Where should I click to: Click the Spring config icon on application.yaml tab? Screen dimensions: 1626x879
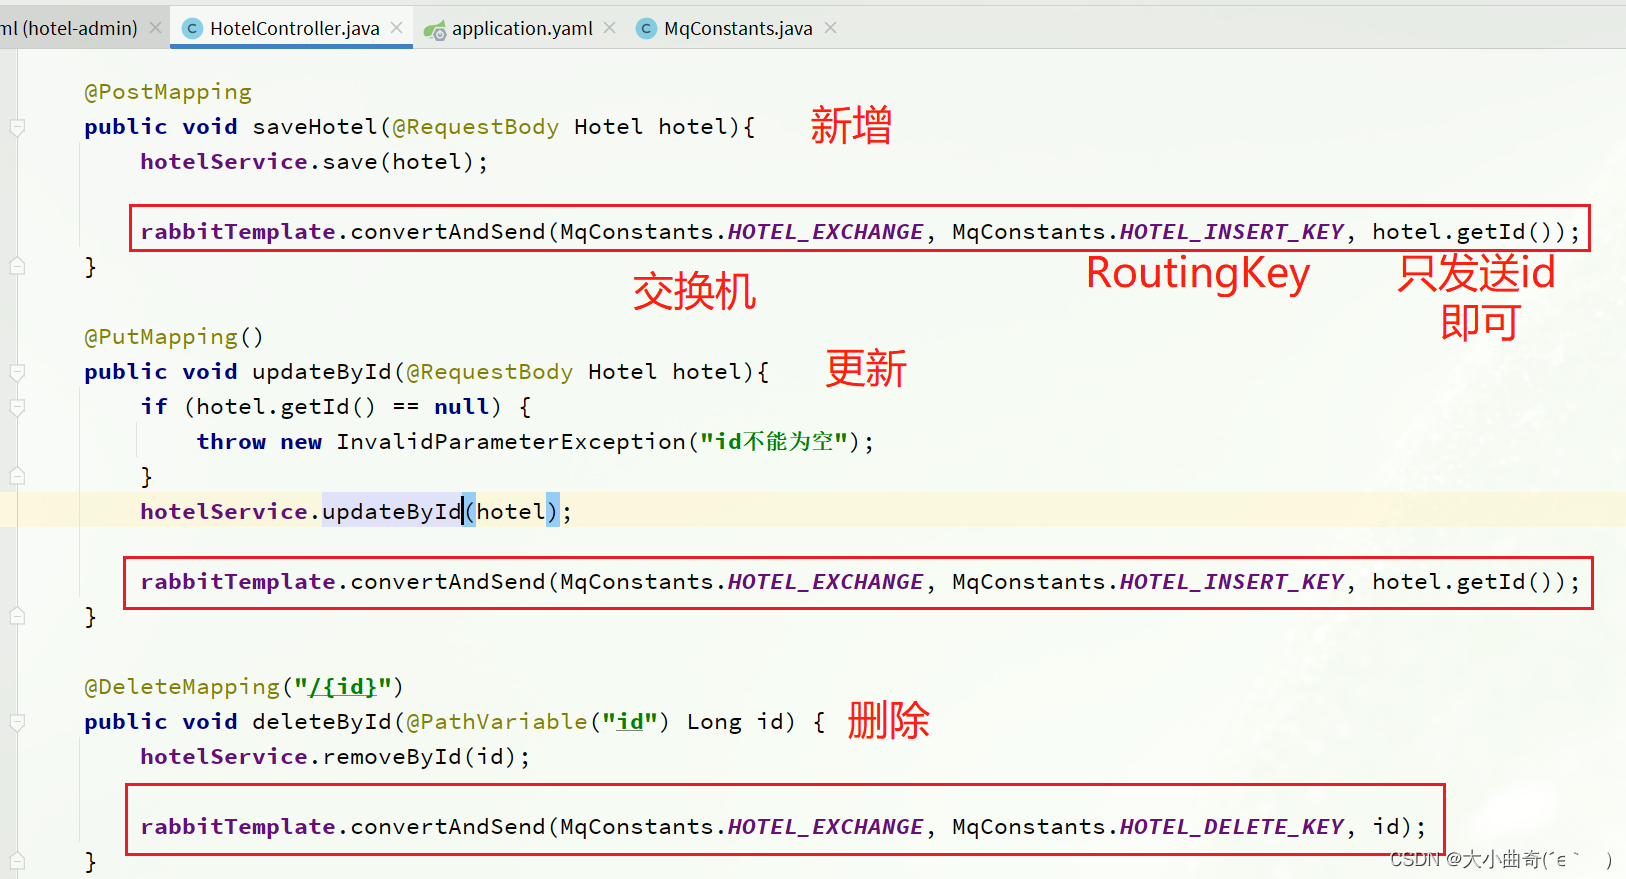(x=435, y=30)
